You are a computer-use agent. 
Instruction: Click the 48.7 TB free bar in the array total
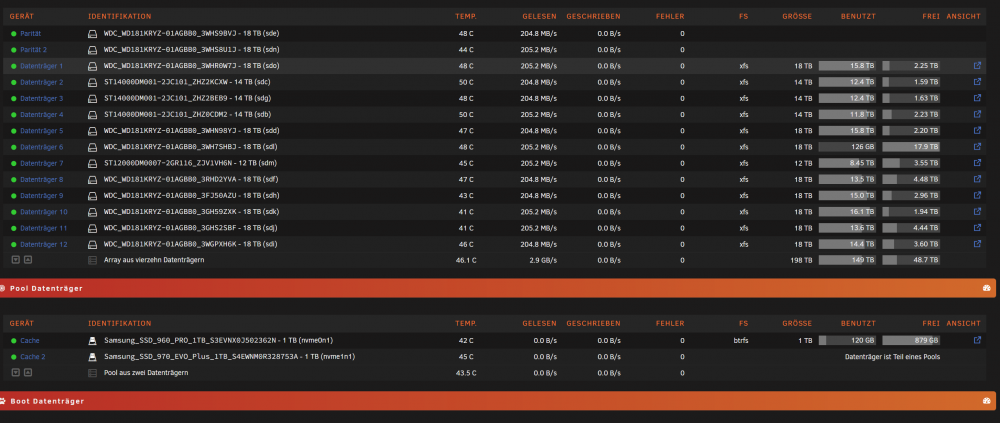pyautogui.click(x=911, y=260)
